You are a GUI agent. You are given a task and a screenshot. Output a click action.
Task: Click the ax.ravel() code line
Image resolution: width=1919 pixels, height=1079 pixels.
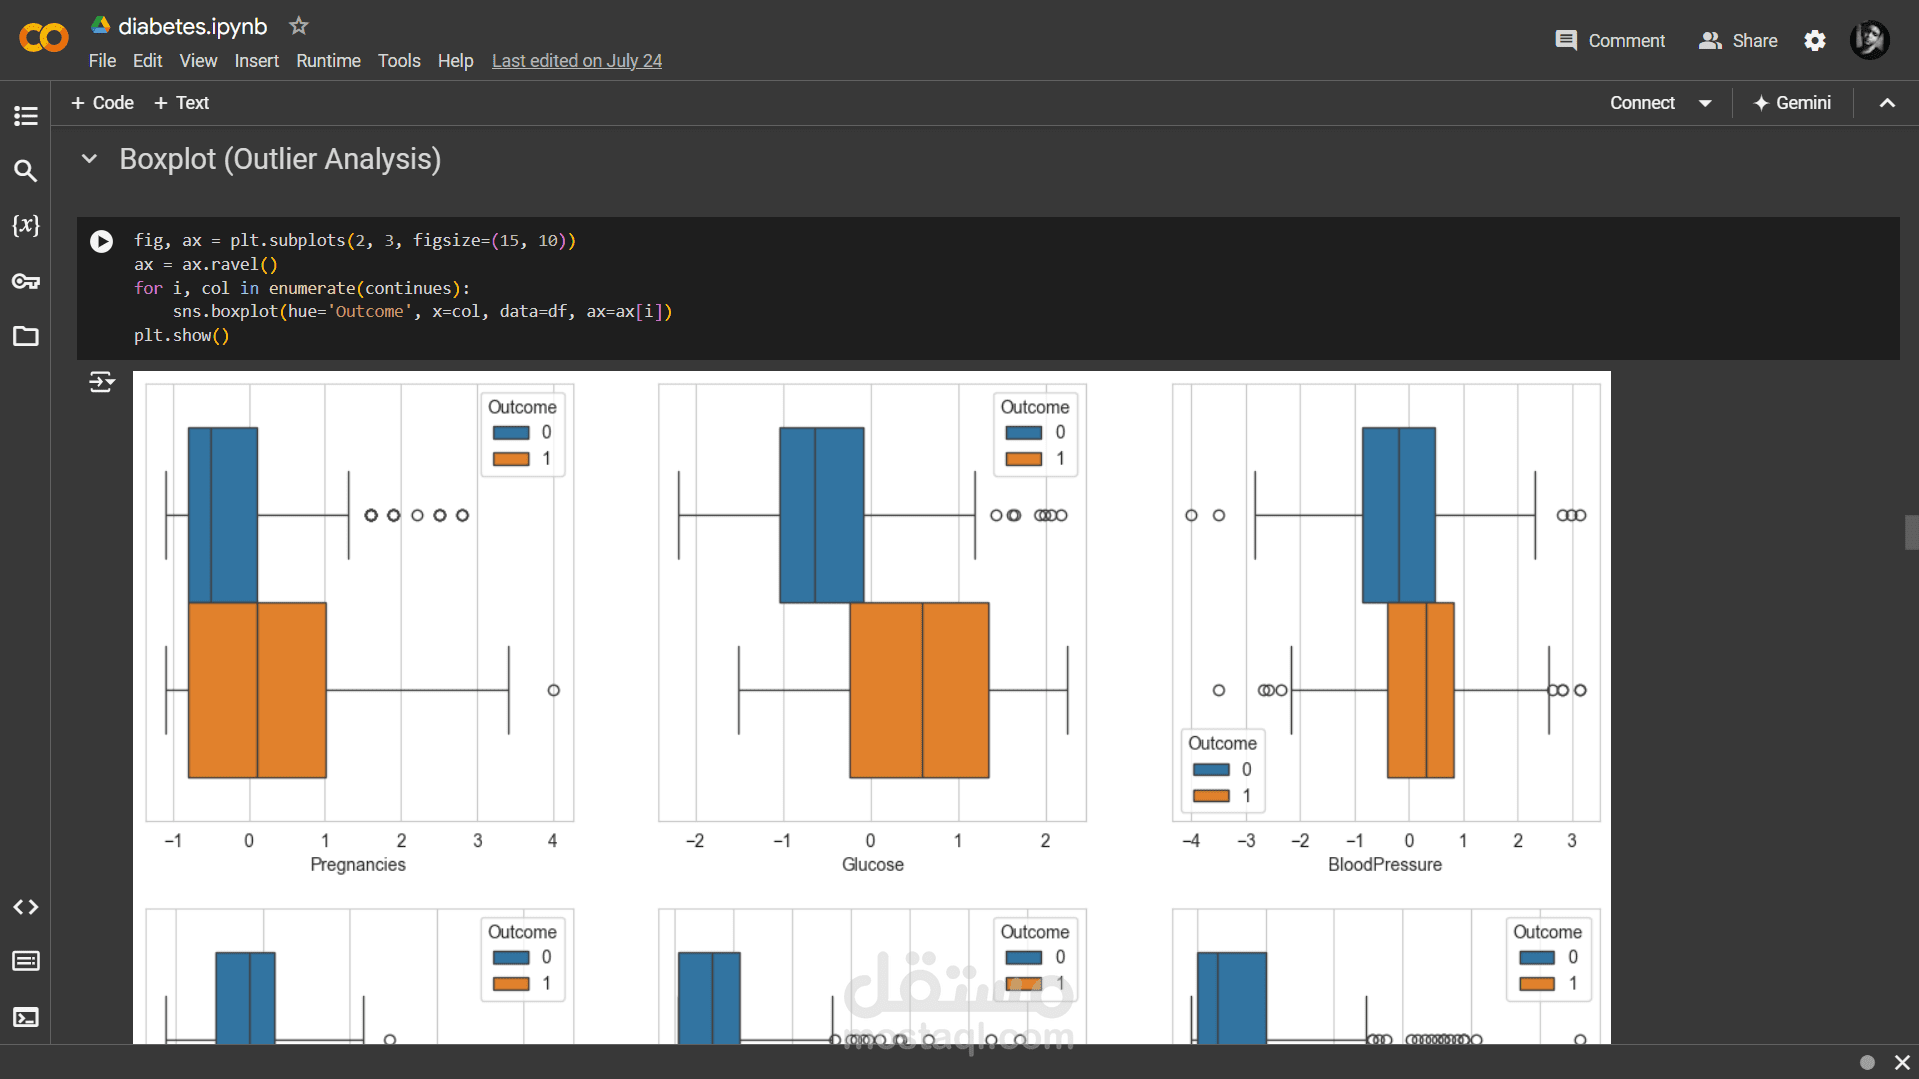coord(206,265)
